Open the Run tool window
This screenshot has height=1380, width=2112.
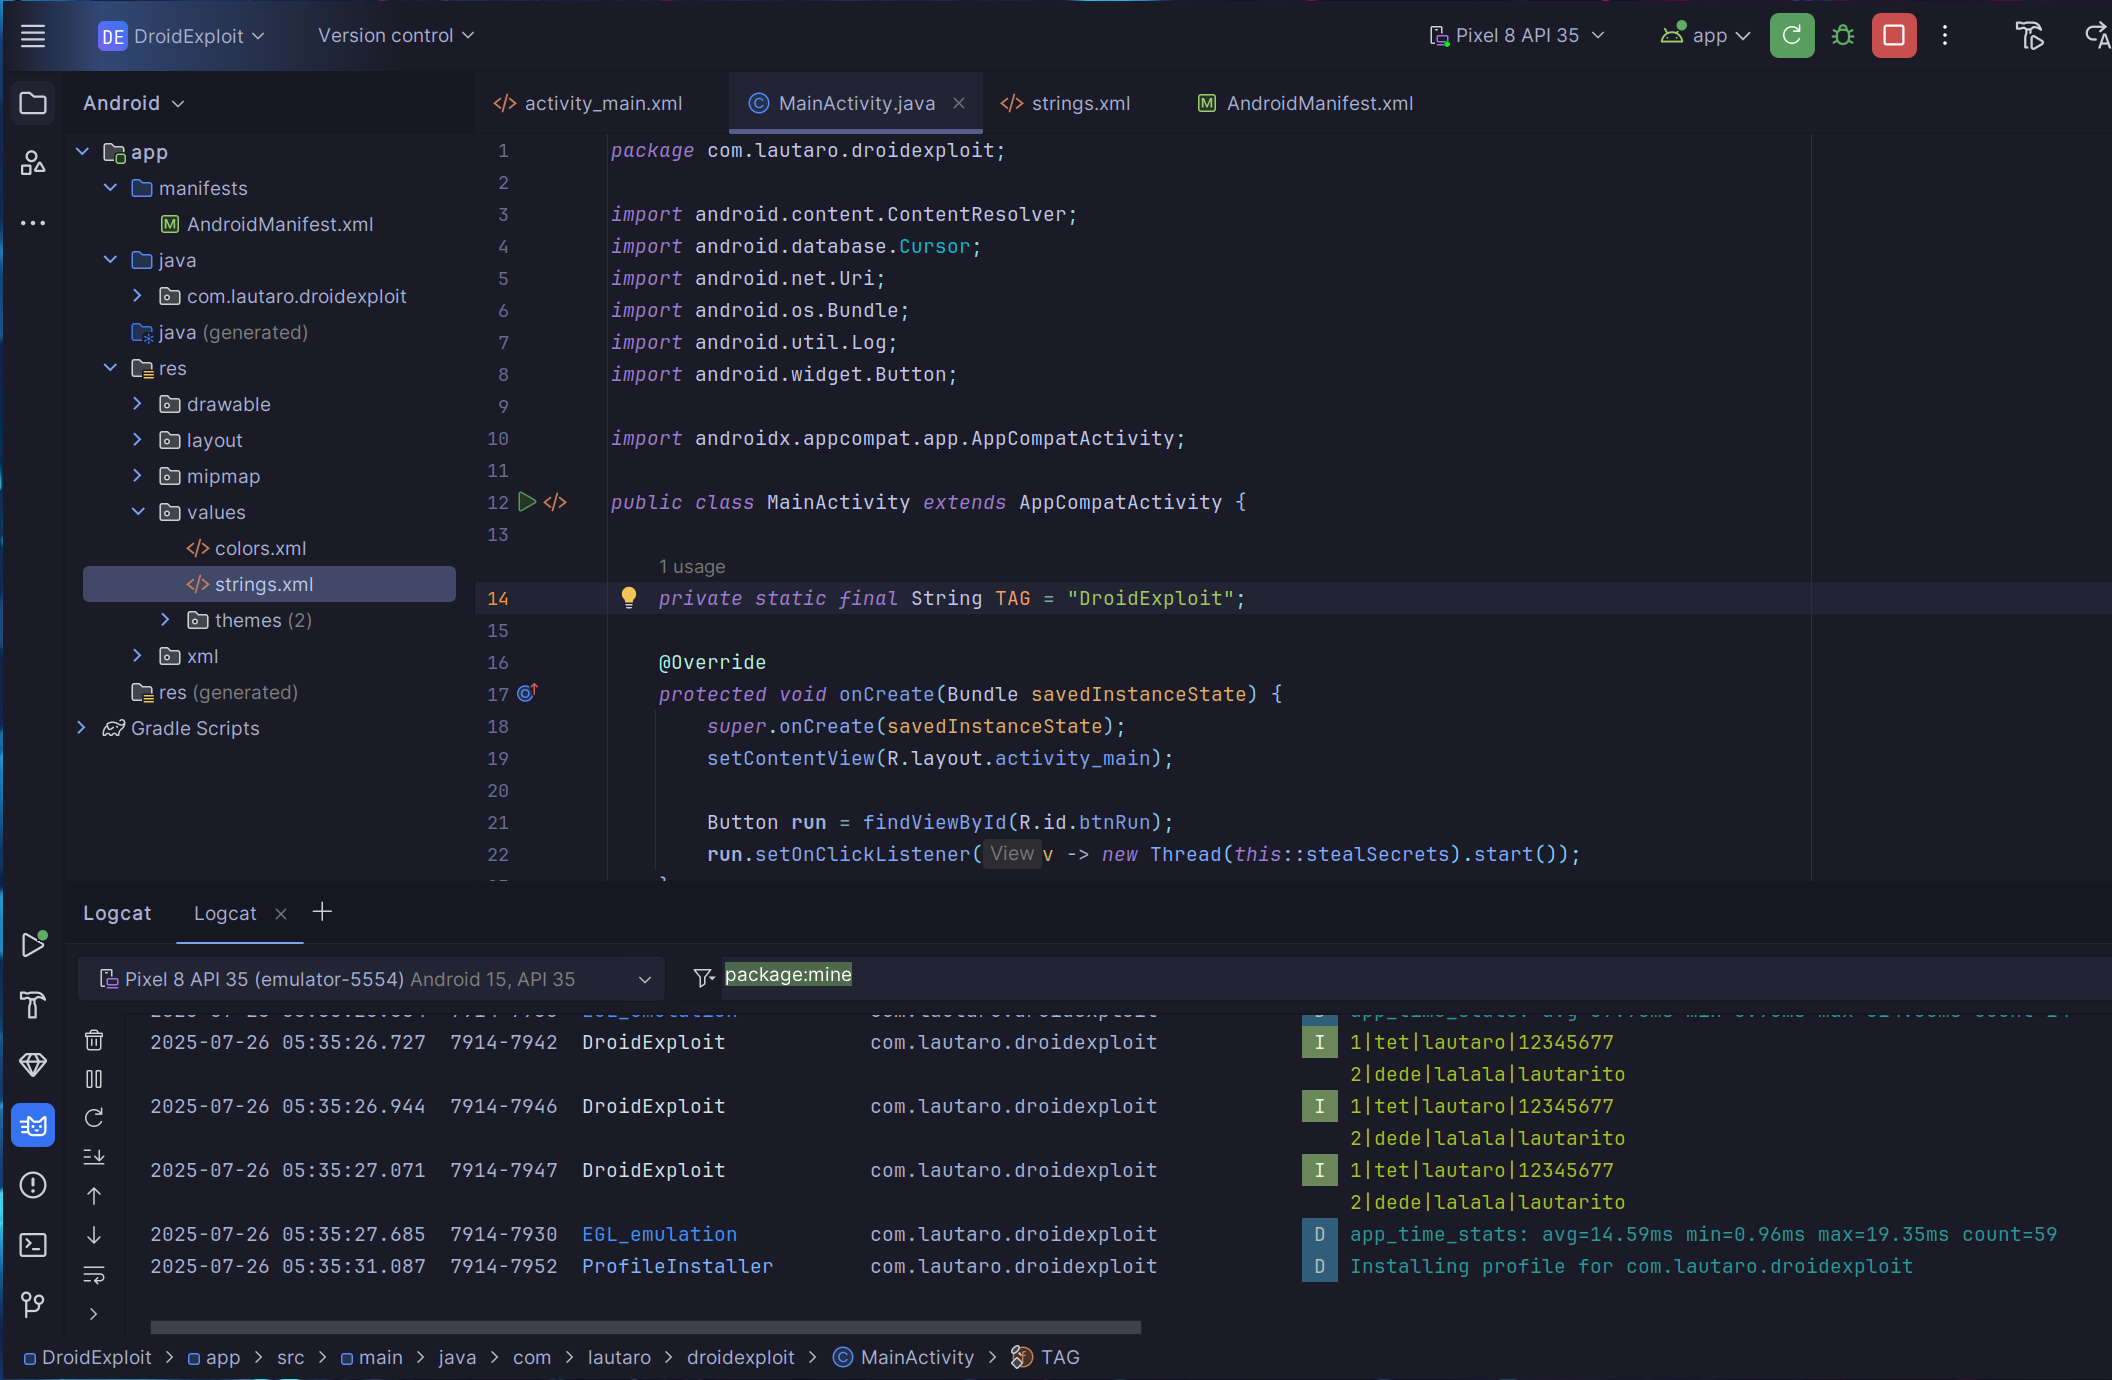point(33,944)
